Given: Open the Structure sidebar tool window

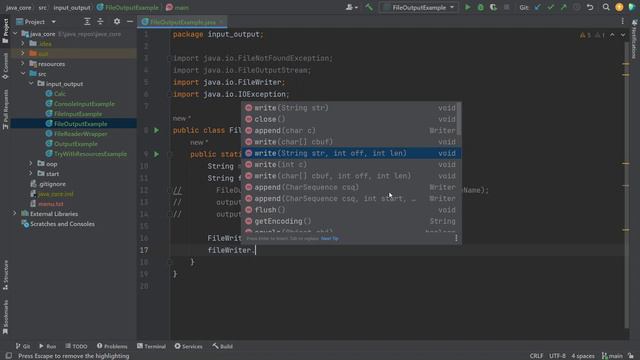Looking at the screenshot, I should tap(5, 275).
